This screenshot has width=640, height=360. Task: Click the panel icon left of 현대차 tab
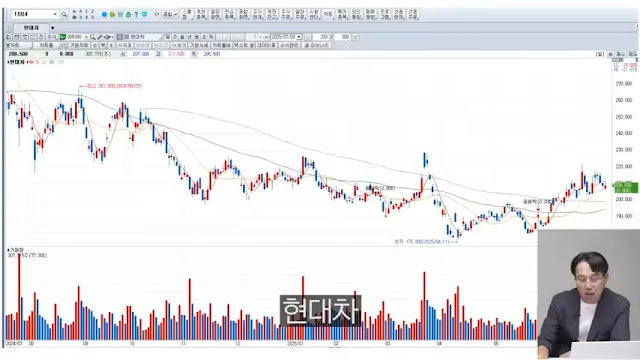[9, 28]
